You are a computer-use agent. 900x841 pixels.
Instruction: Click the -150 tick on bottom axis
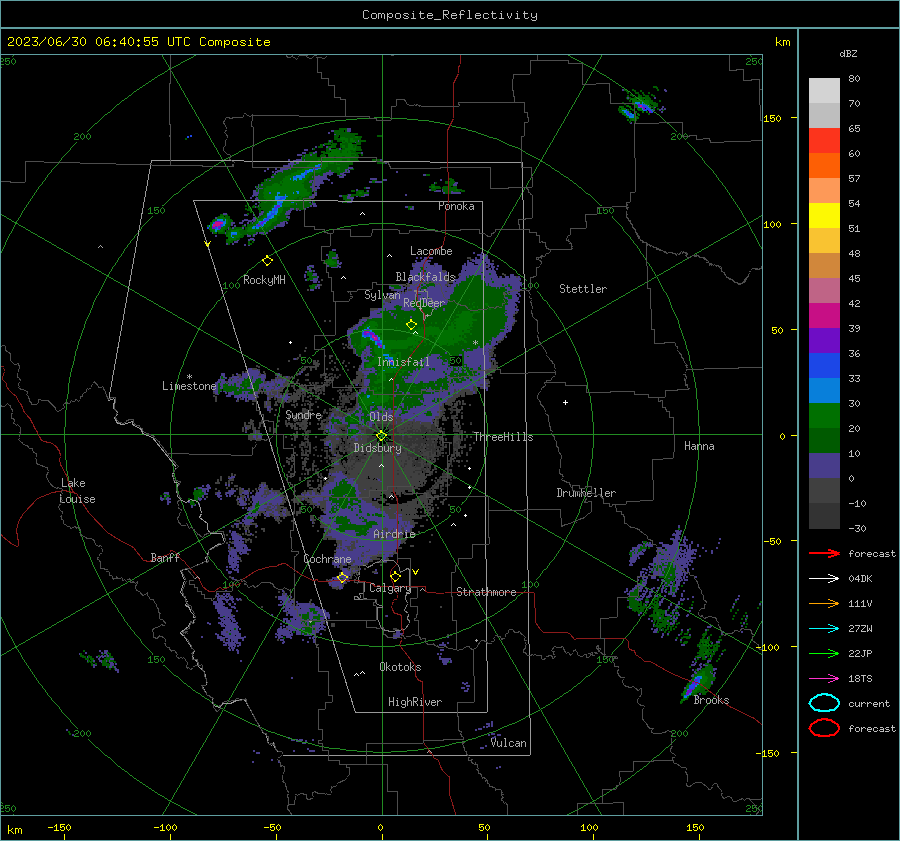(59, 827)
